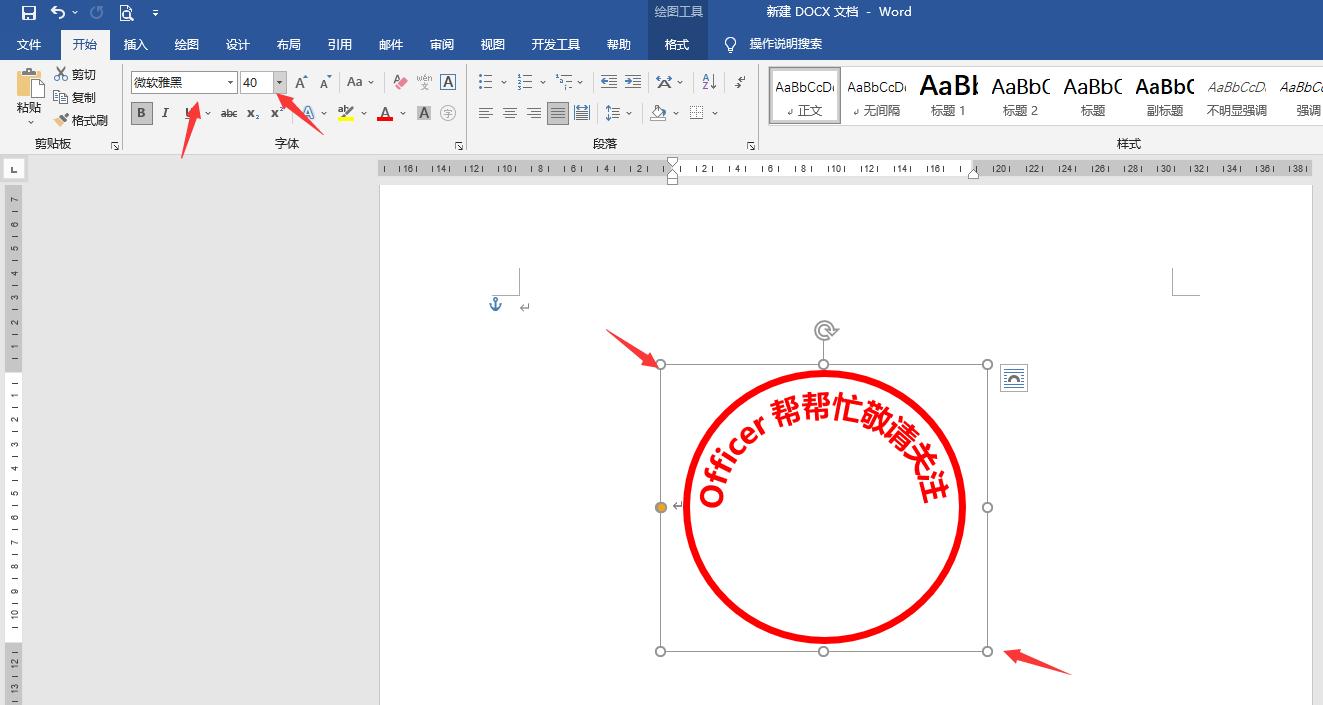The width and height of the screenshot is (1323, 705).
Task: Expand the font name dropdown (微软雅黑)
Action: [x=230, y=82]
